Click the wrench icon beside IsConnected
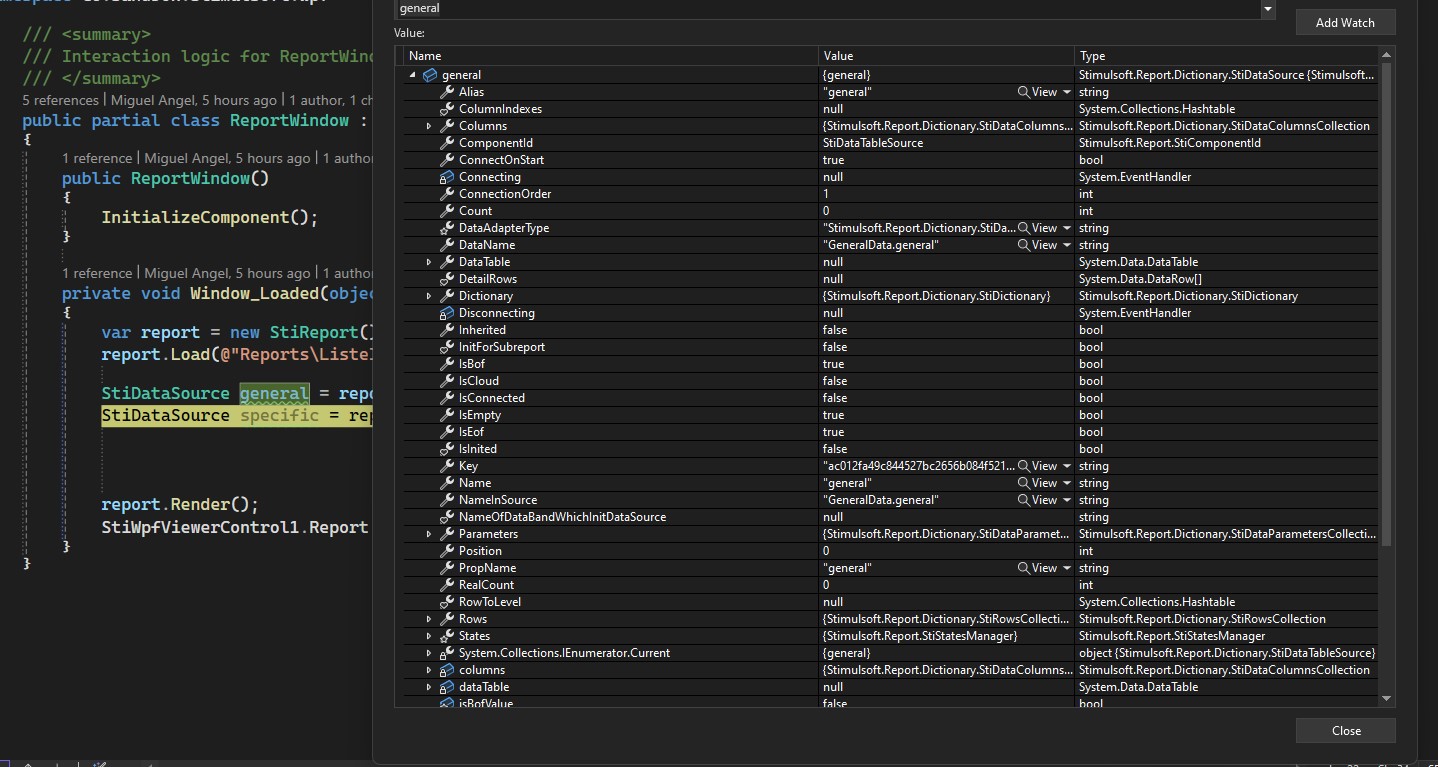This screenshot has height=767, width=1438. pos(447,398)
